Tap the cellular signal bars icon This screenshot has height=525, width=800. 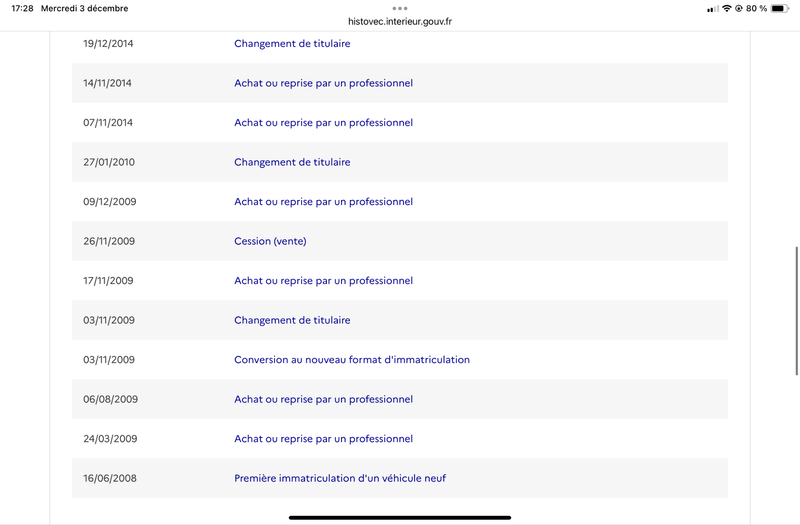pos(712,9)
